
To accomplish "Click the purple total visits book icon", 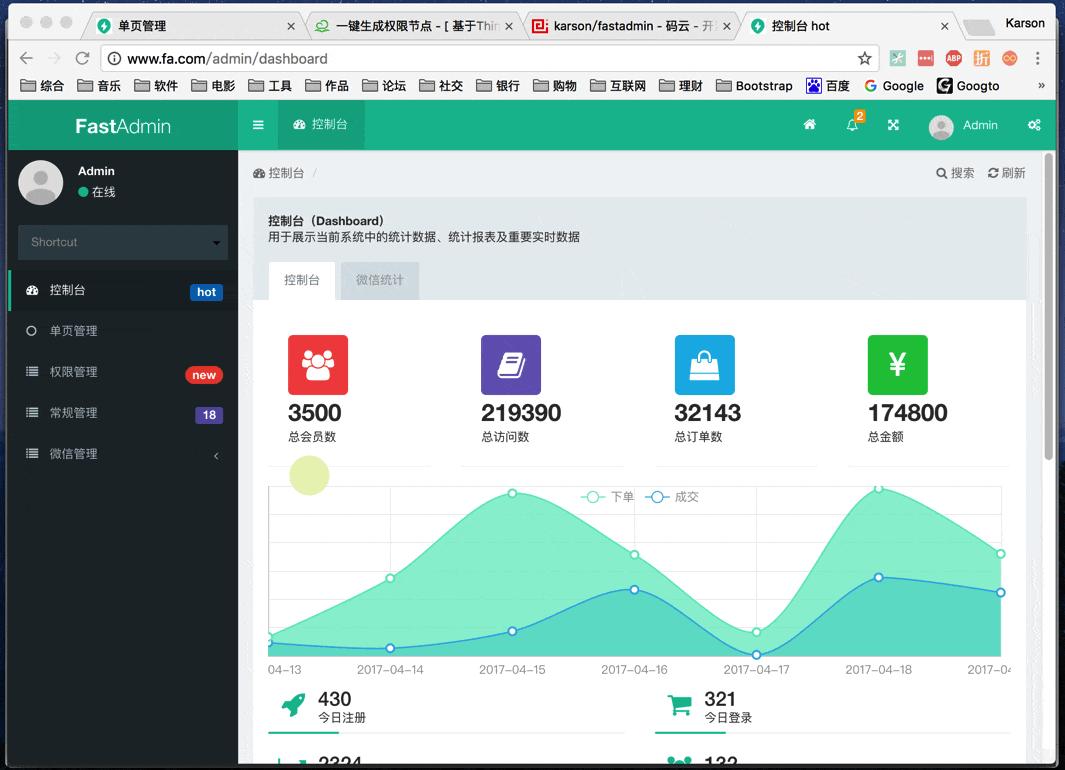I will coord(511,365).
